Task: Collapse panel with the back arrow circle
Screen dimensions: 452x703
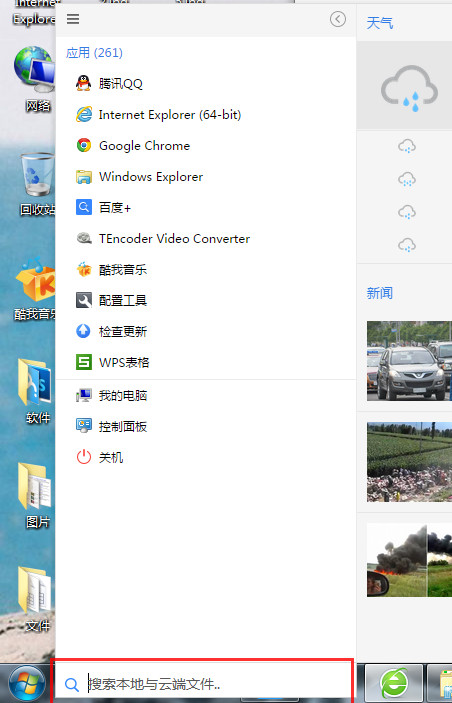Action: click(338, 19)
